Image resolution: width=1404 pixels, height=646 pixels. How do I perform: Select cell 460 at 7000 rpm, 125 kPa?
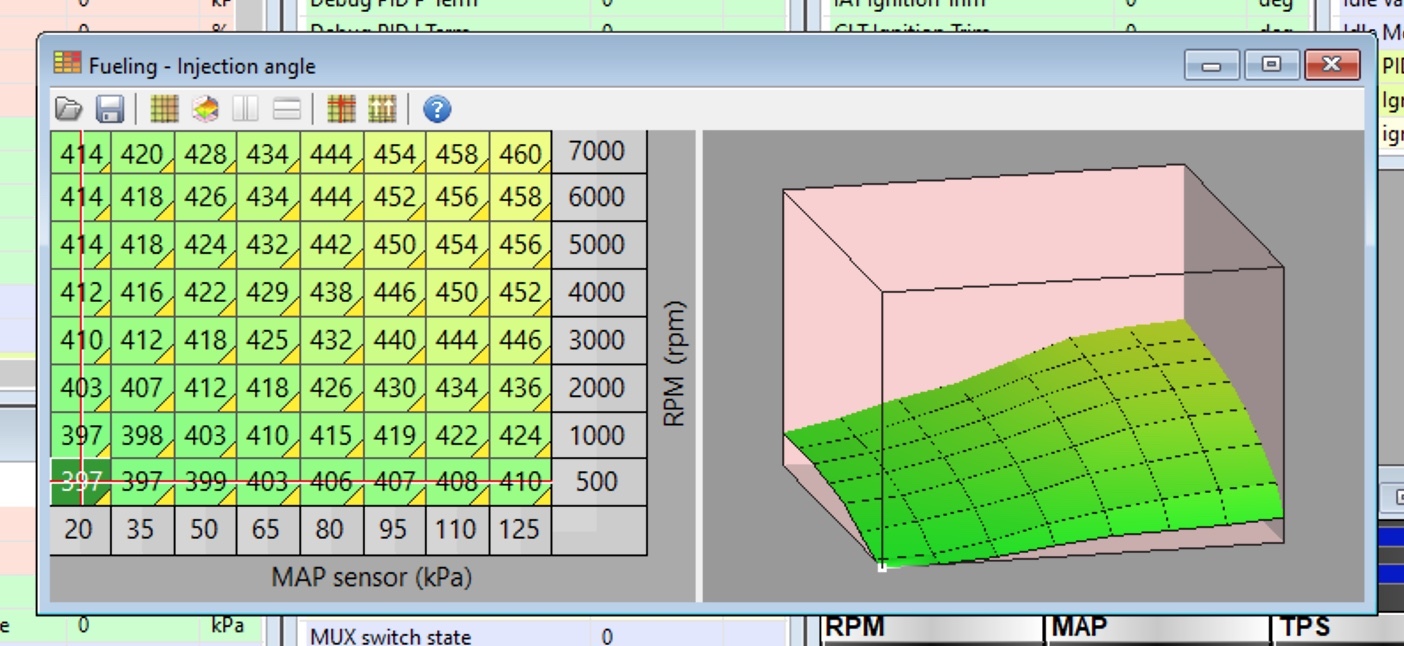520,153
